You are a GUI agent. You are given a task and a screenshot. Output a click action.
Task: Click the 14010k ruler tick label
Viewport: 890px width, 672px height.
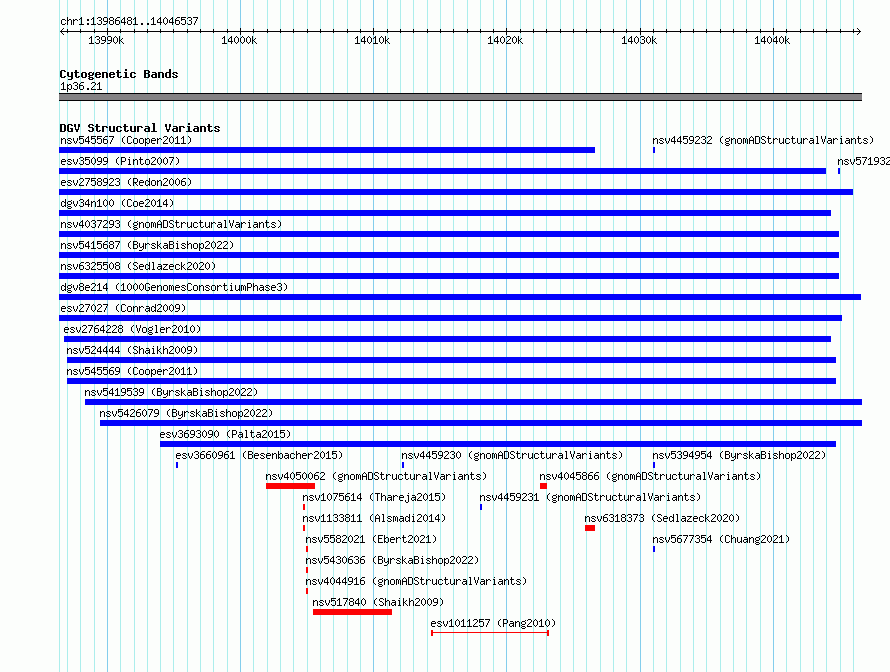coord(372,40)
